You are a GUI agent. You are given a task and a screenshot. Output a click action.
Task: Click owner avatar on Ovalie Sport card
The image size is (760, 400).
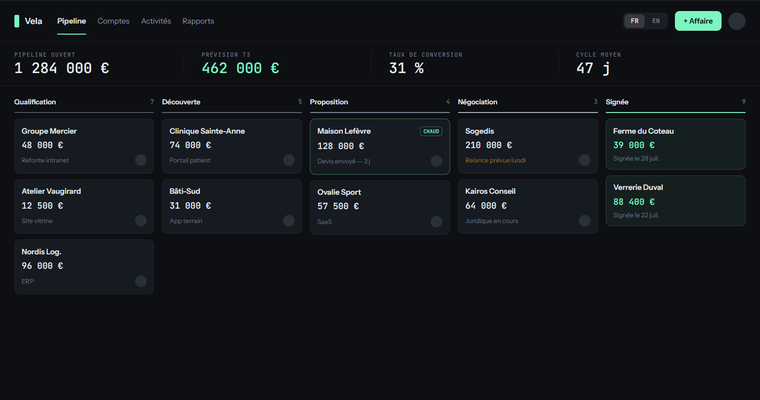(x=436, y=222)
